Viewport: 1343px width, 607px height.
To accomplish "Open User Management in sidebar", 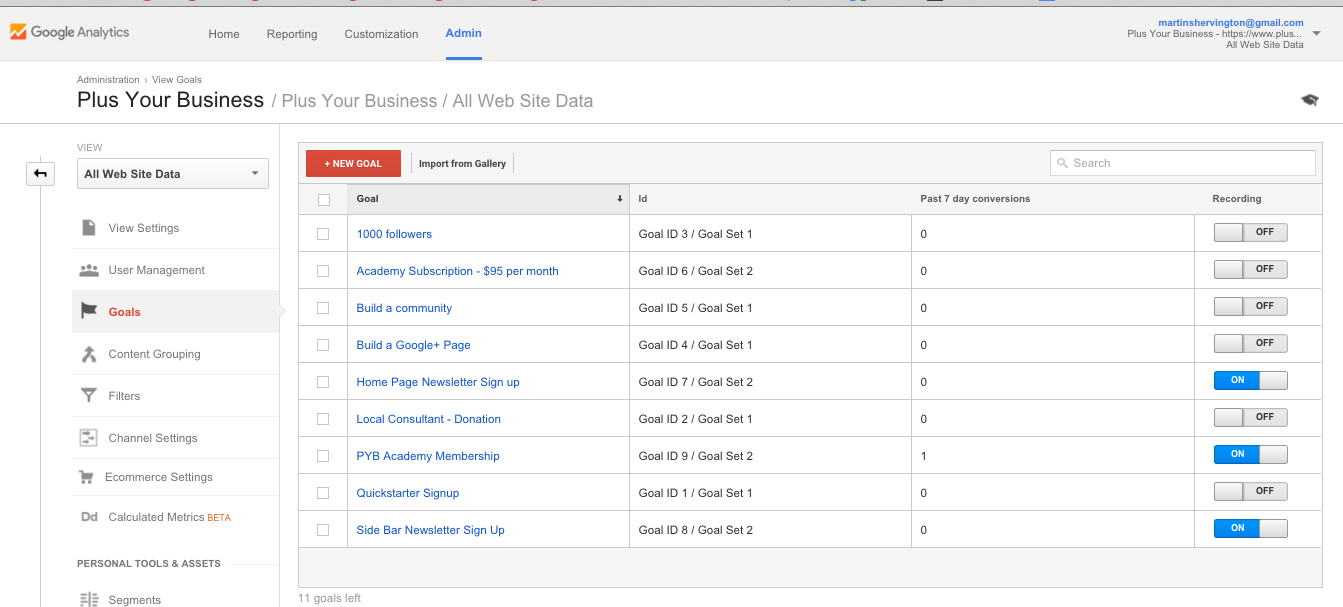I will tap(157, 270).
